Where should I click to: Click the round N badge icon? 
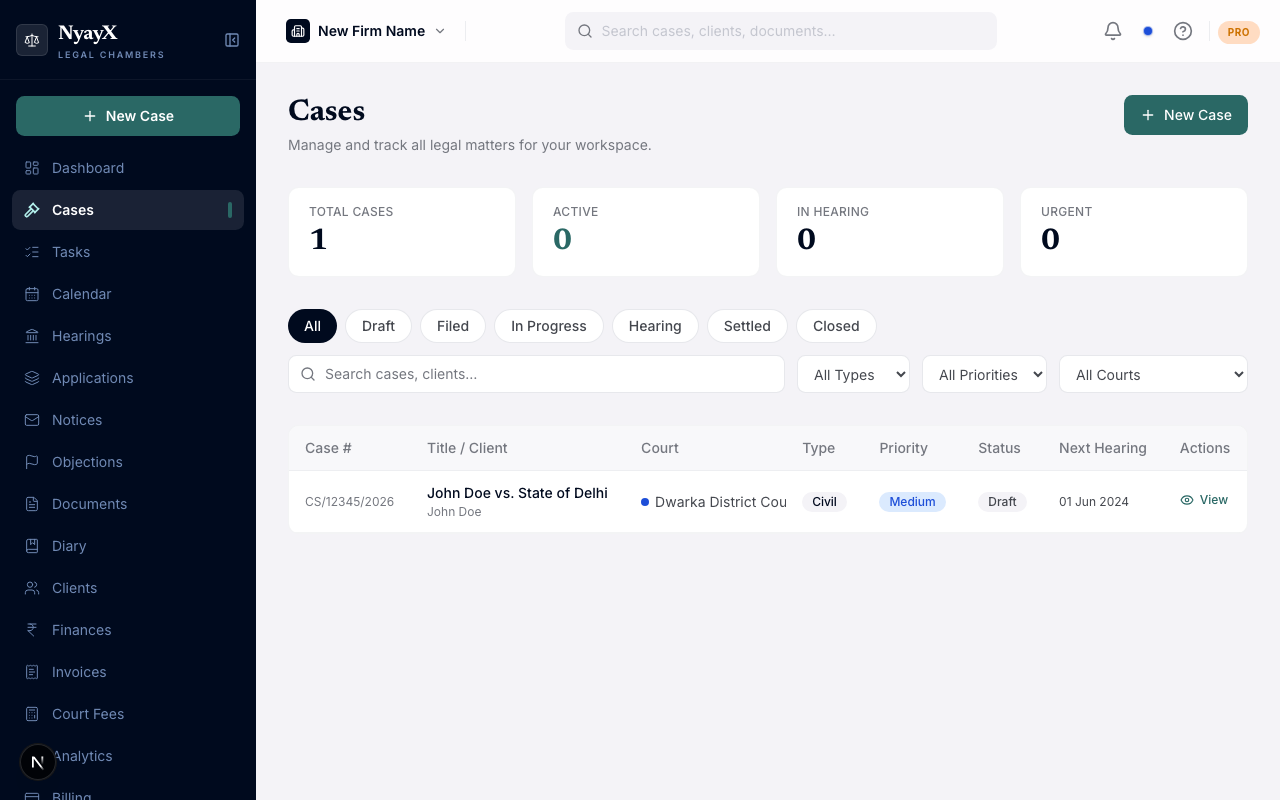pos(38,762)
